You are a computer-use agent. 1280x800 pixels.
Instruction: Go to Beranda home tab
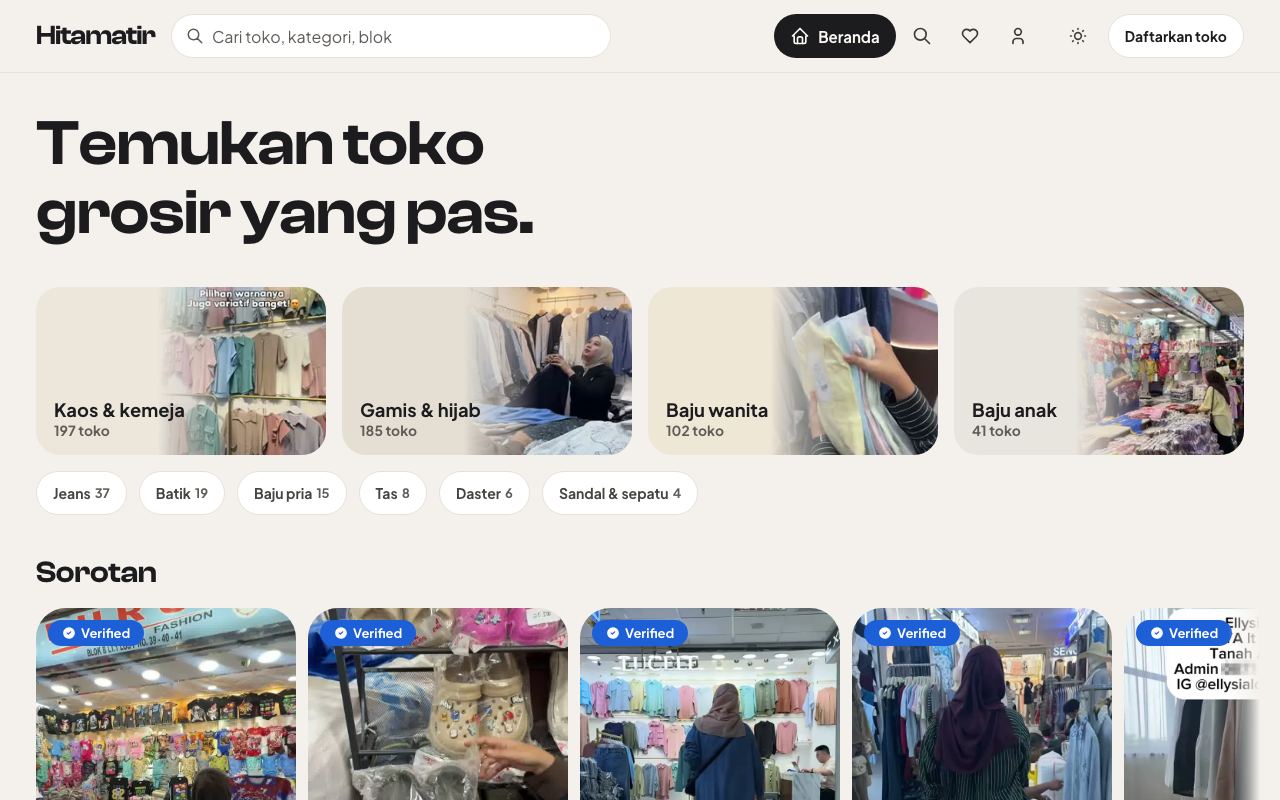[x=835, y=36]
